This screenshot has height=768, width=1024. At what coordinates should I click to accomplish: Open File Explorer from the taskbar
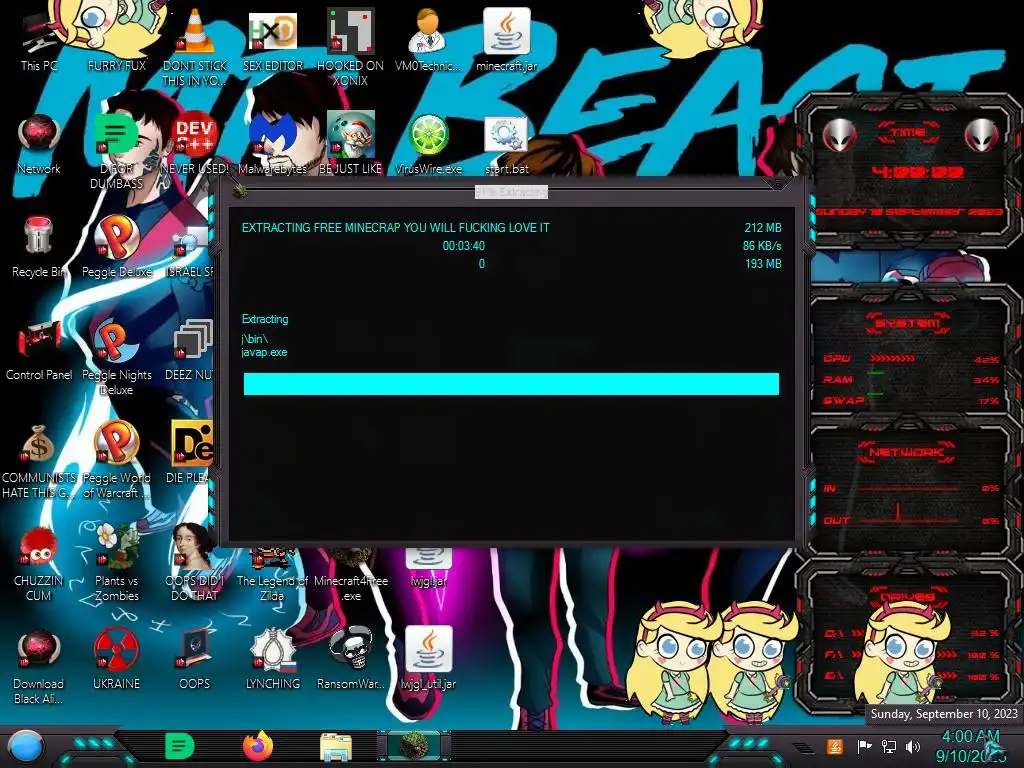(x=336, y=747)
